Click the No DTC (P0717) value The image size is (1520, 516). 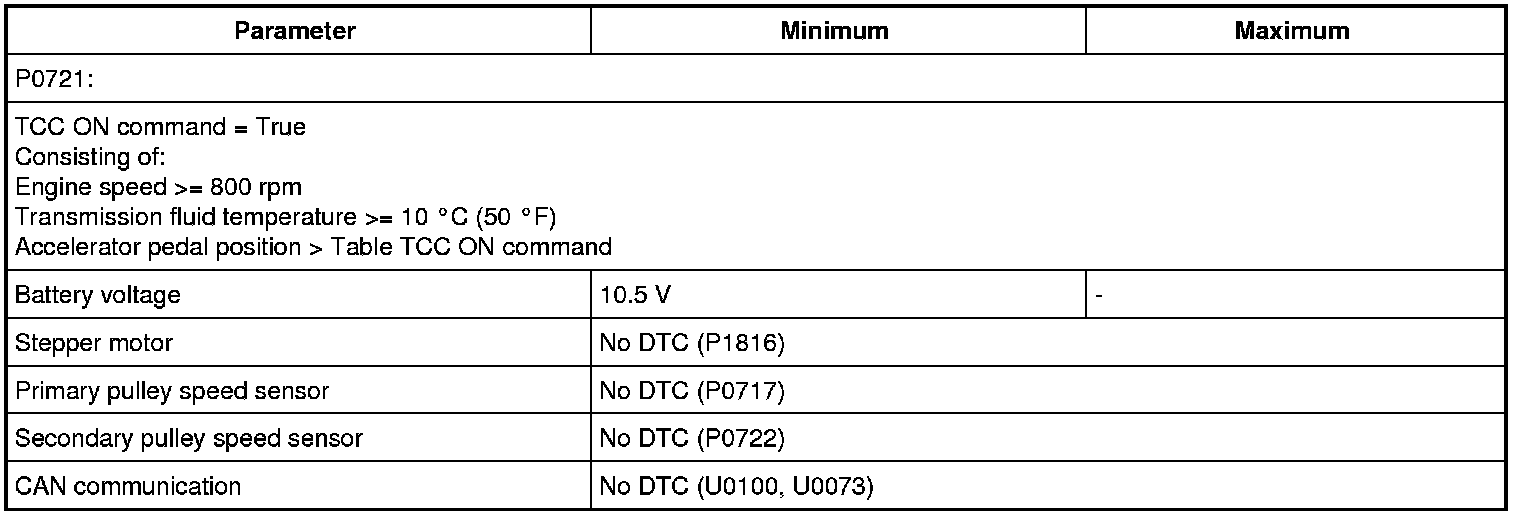click(x=692, y=391)
